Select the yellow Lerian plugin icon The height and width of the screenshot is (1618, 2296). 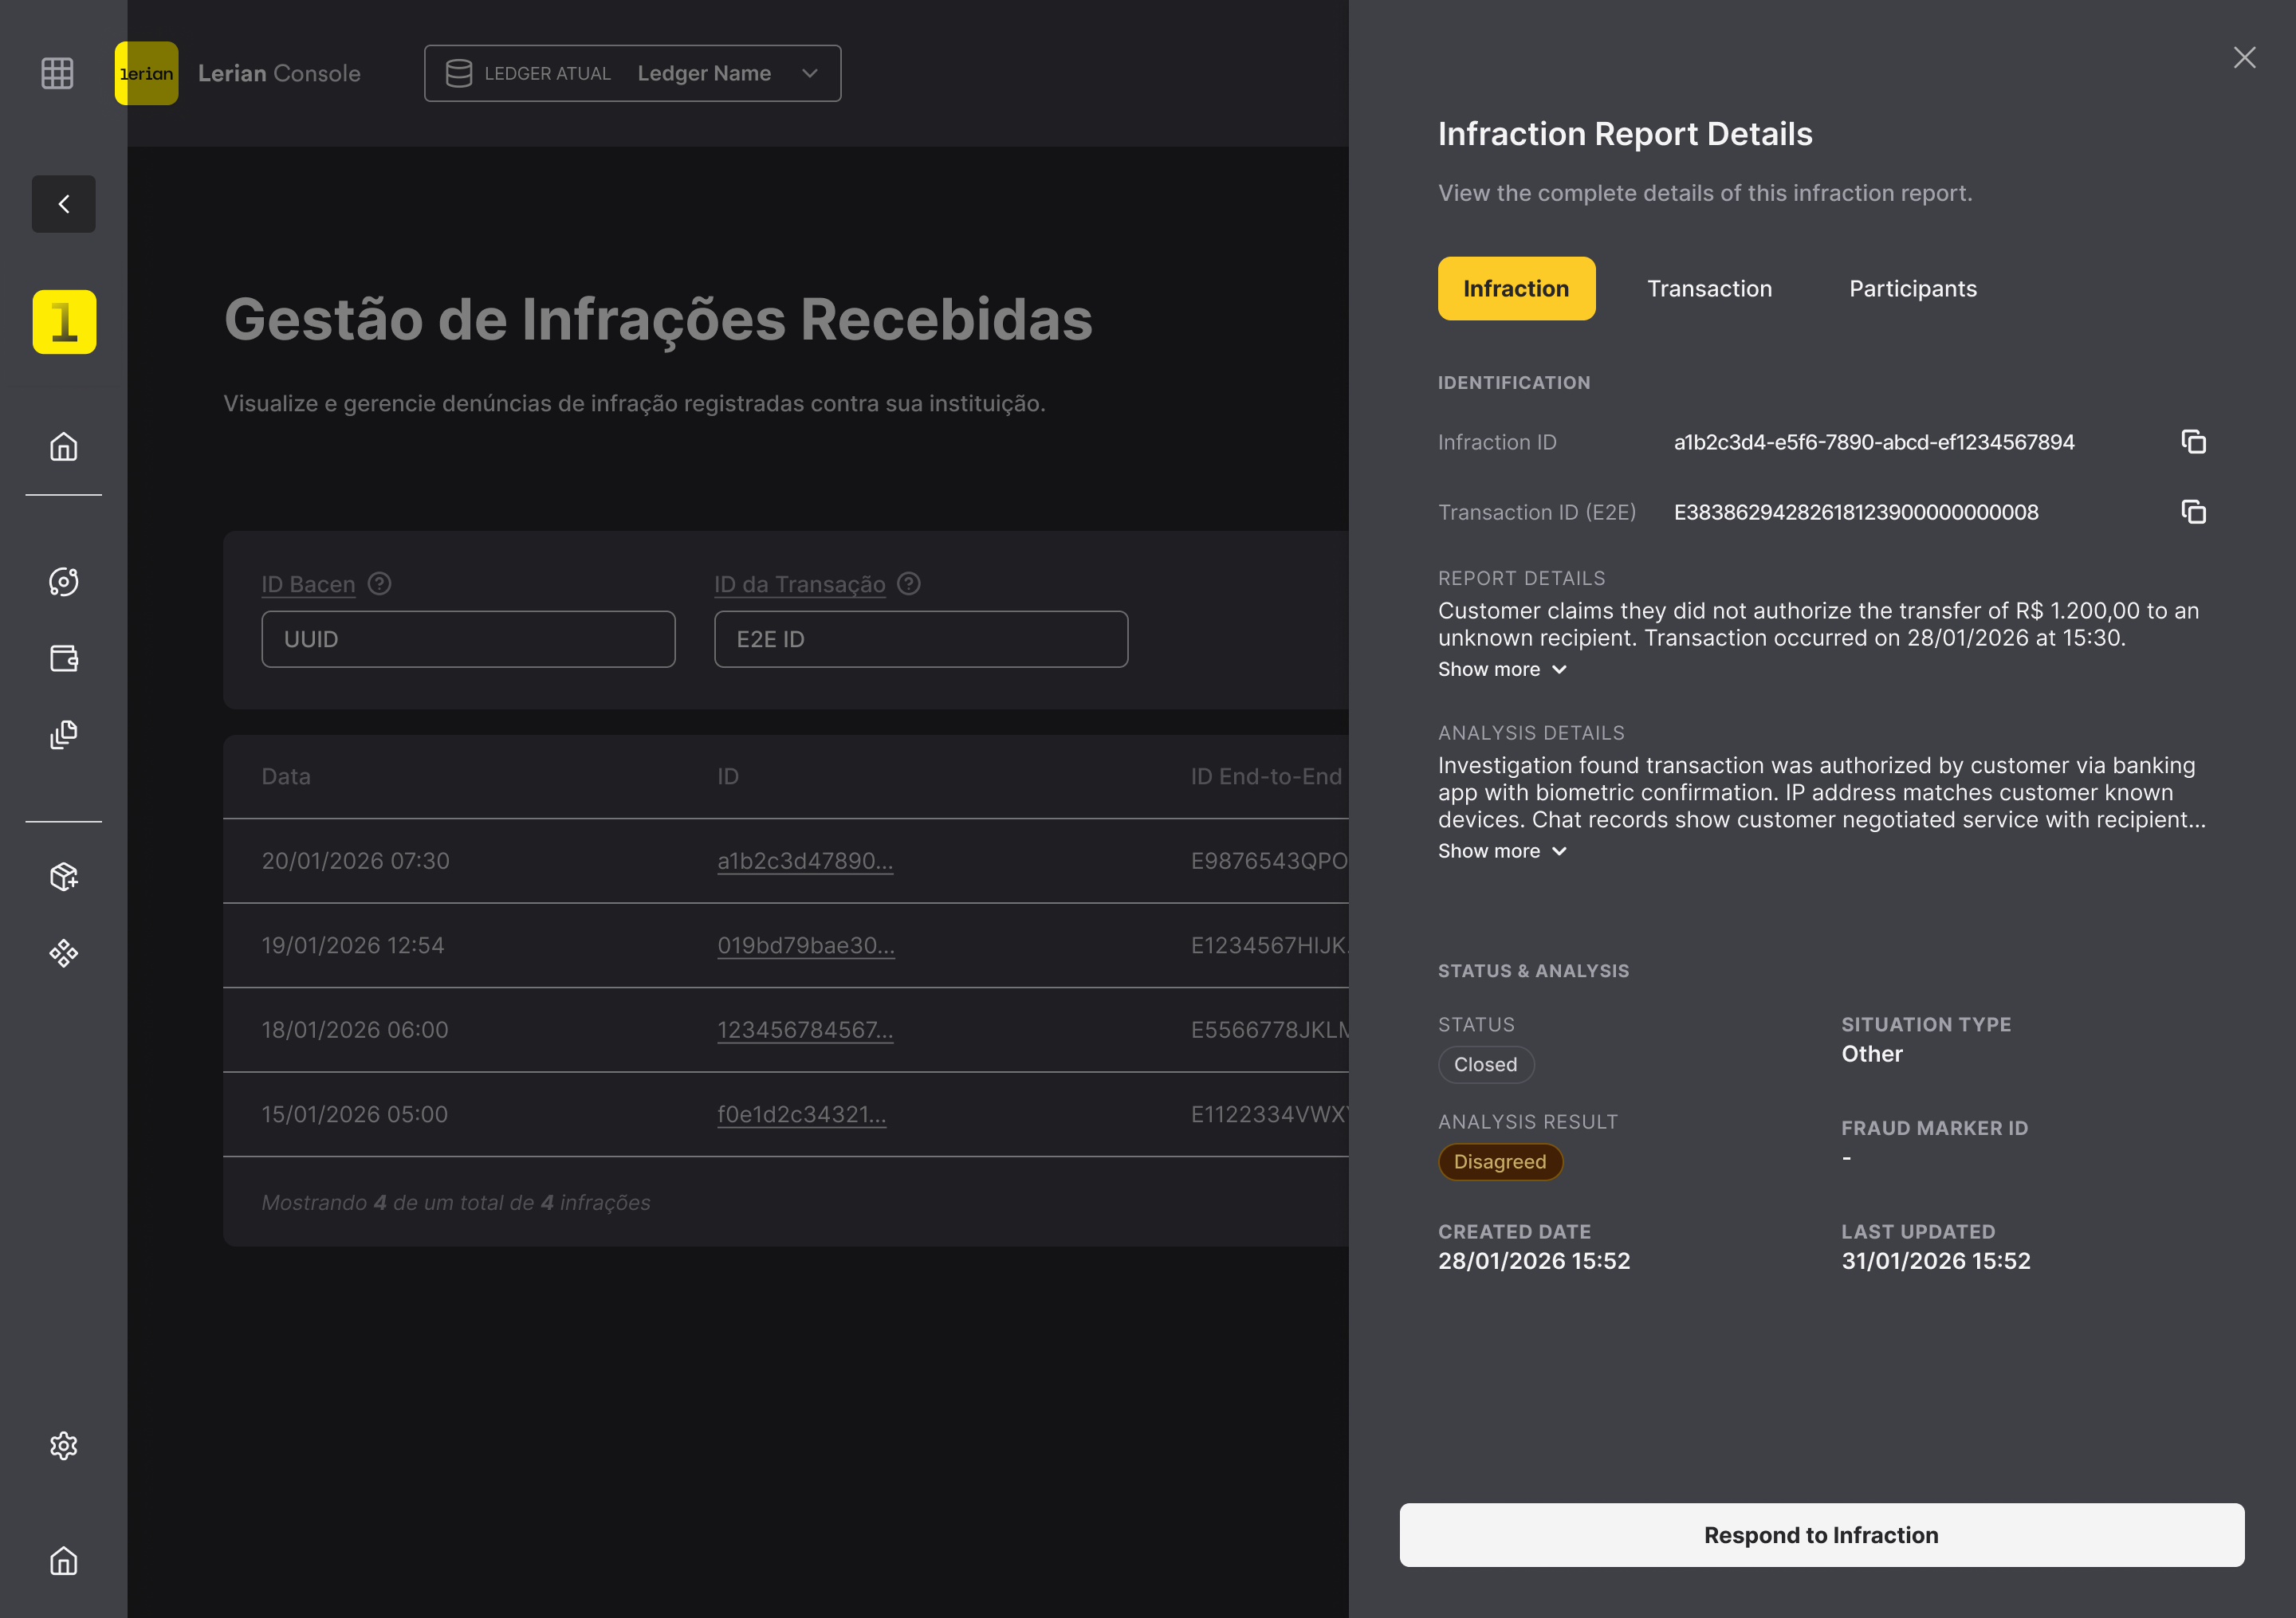pyautogui.click(x=64, y=322)
